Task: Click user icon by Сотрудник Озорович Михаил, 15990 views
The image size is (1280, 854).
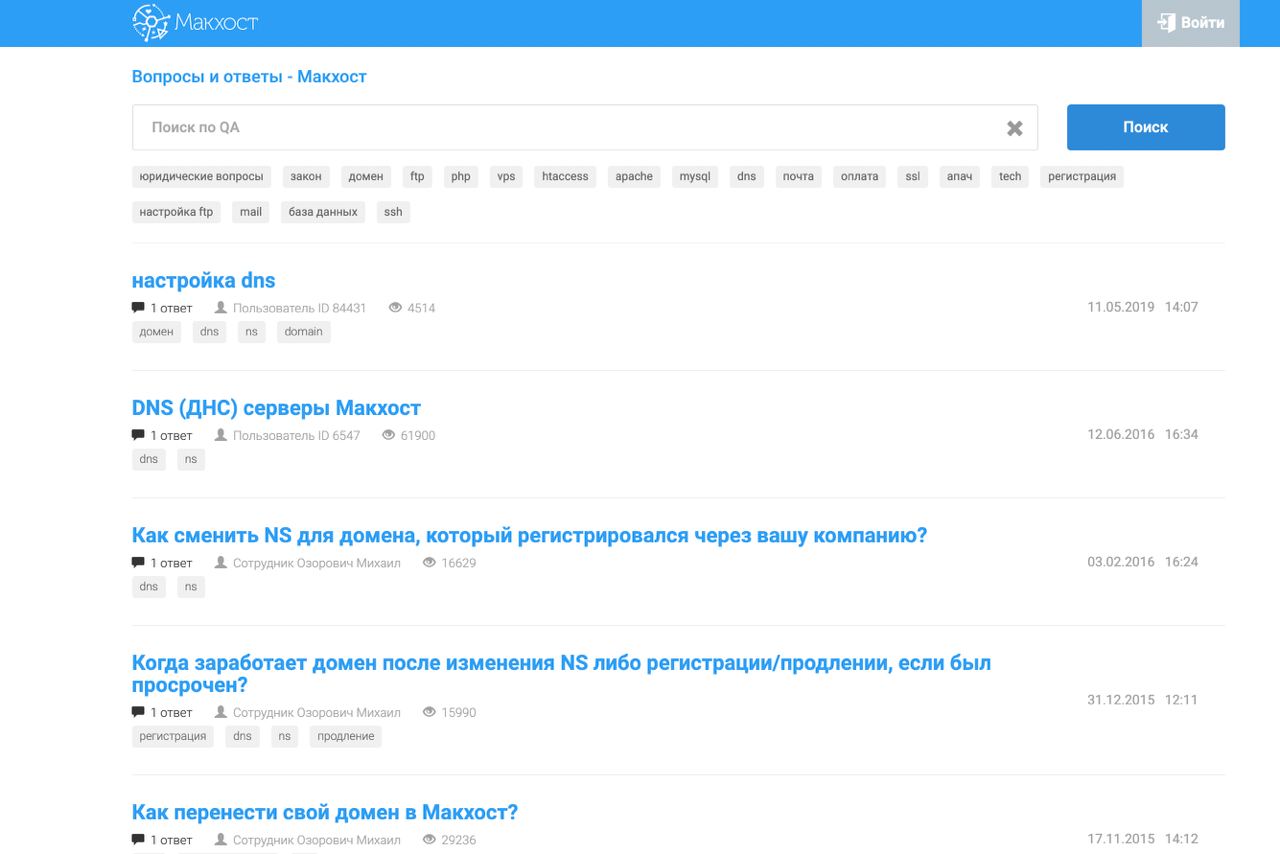Action: pos(221,712)
